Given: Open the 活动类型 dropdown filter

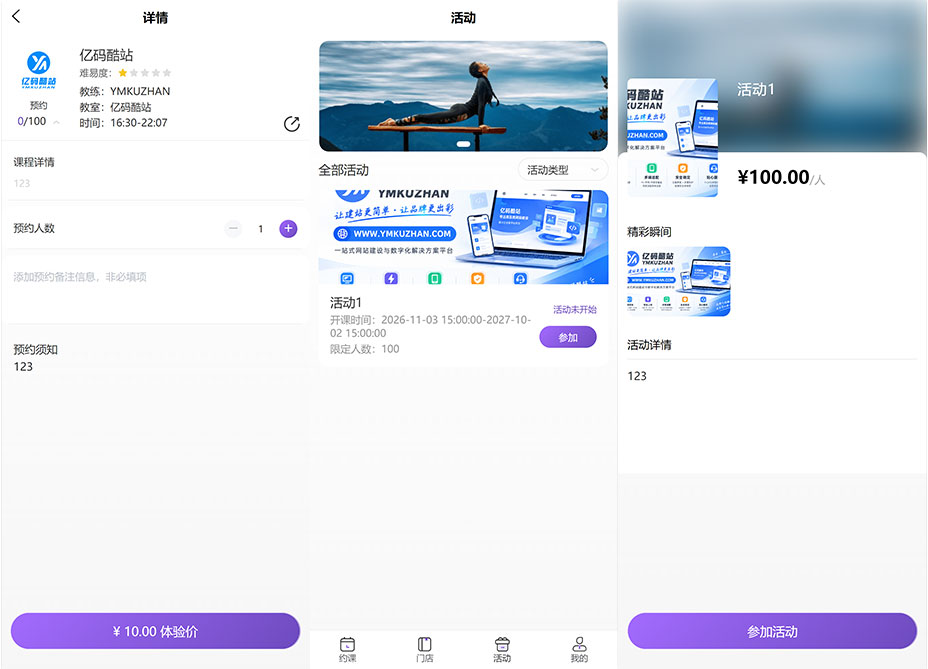Looking at the screenshot, I should (563, 170).
